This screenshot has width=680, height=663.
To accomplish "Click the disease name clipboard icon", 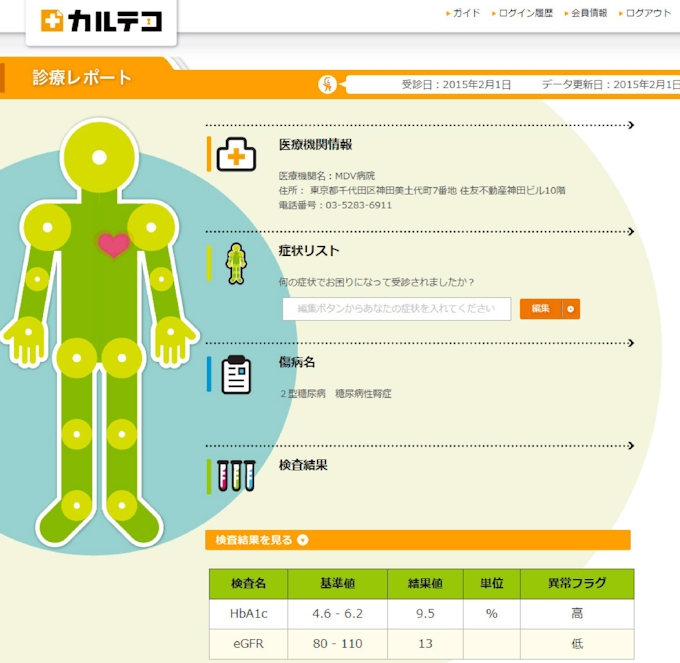I will coord(236,374).
